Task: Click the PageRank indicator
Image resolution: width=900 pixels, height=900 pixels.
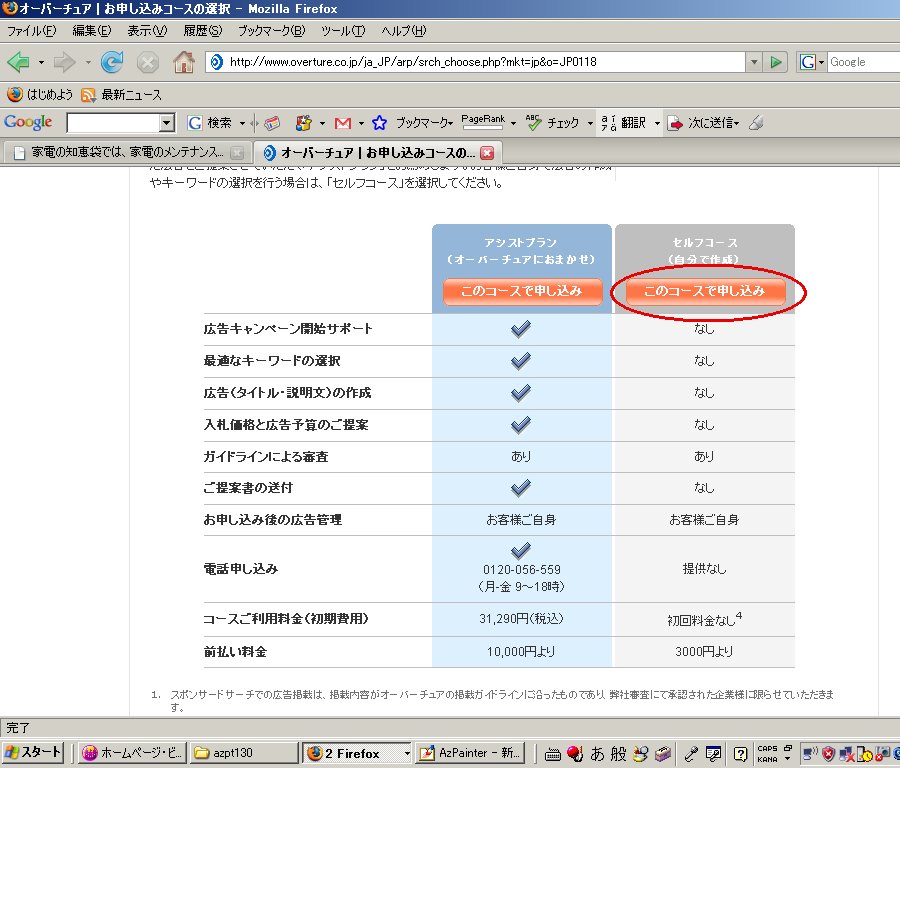Action: pyautogui.click(x=483, y=122)
